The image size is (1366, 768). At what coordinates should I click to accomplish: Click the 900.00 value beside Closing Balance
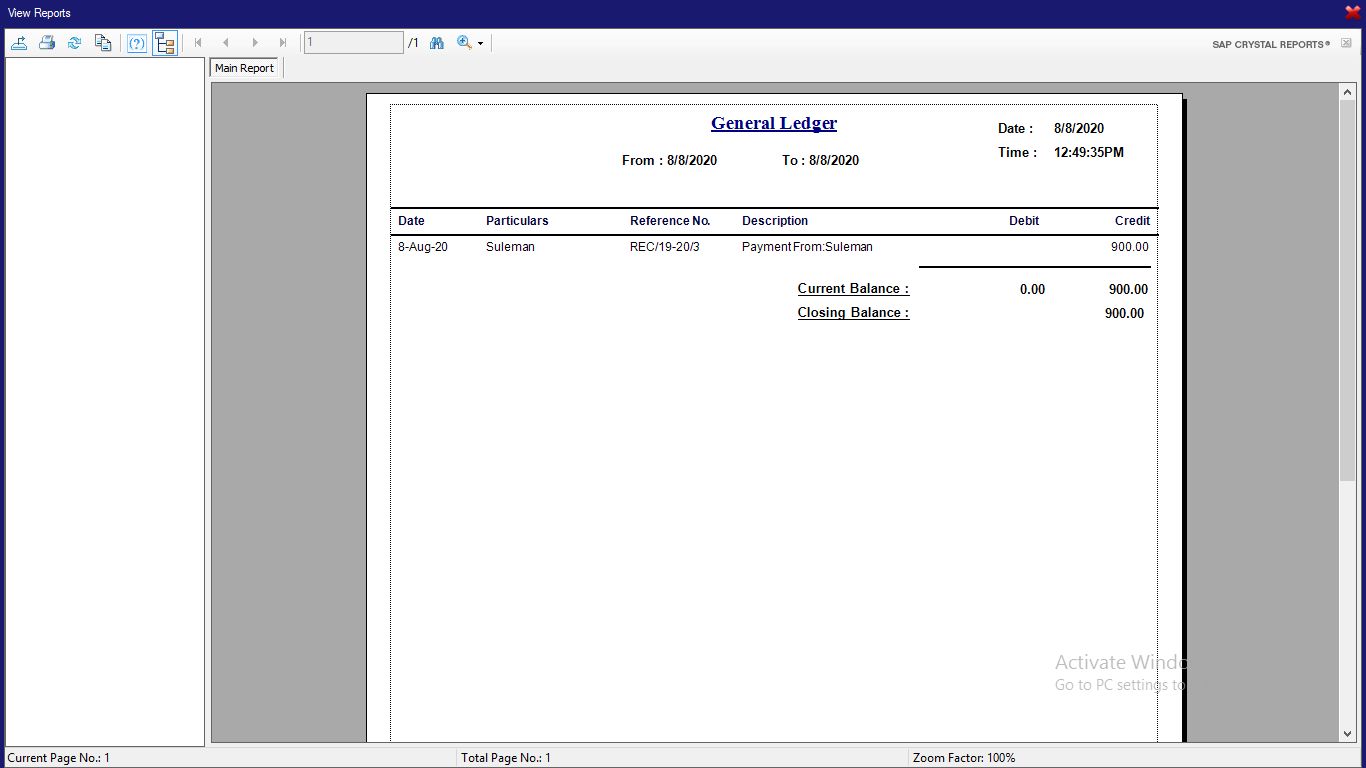[1124, 313]
